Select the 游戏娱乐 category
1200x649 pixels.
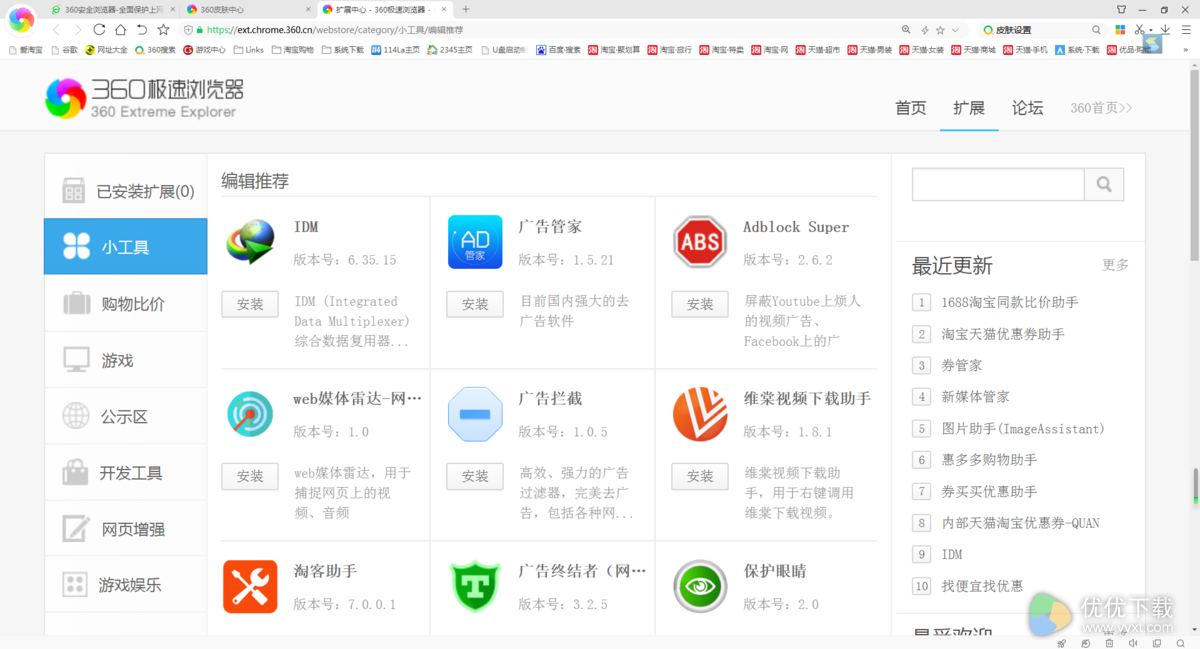[126, 585]
